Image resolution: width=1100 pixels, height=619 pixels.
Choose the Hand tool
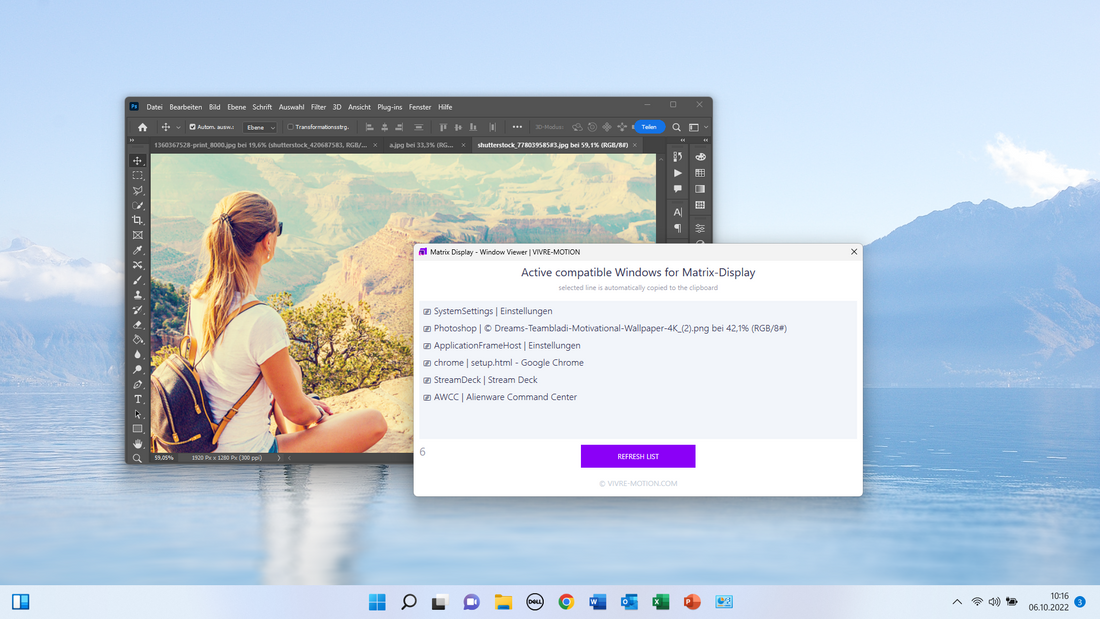point(138,443)
